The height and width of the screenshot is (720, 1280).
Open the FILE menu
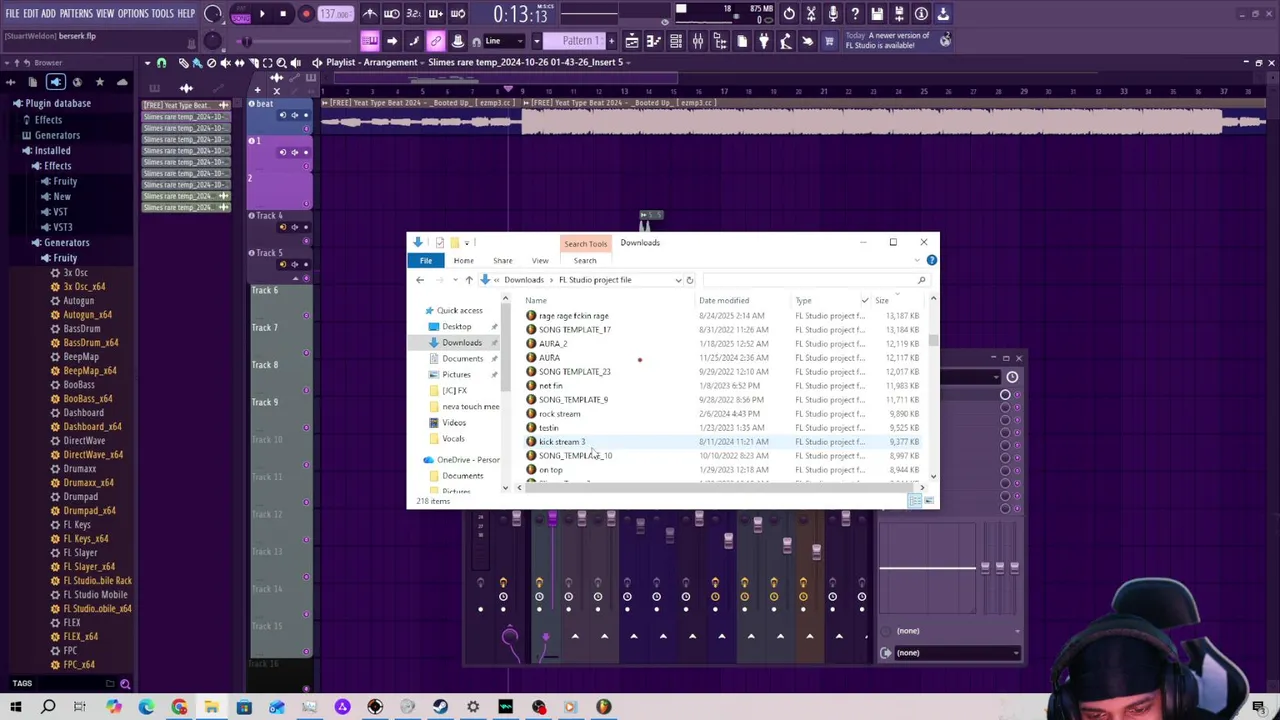(12, 14)
